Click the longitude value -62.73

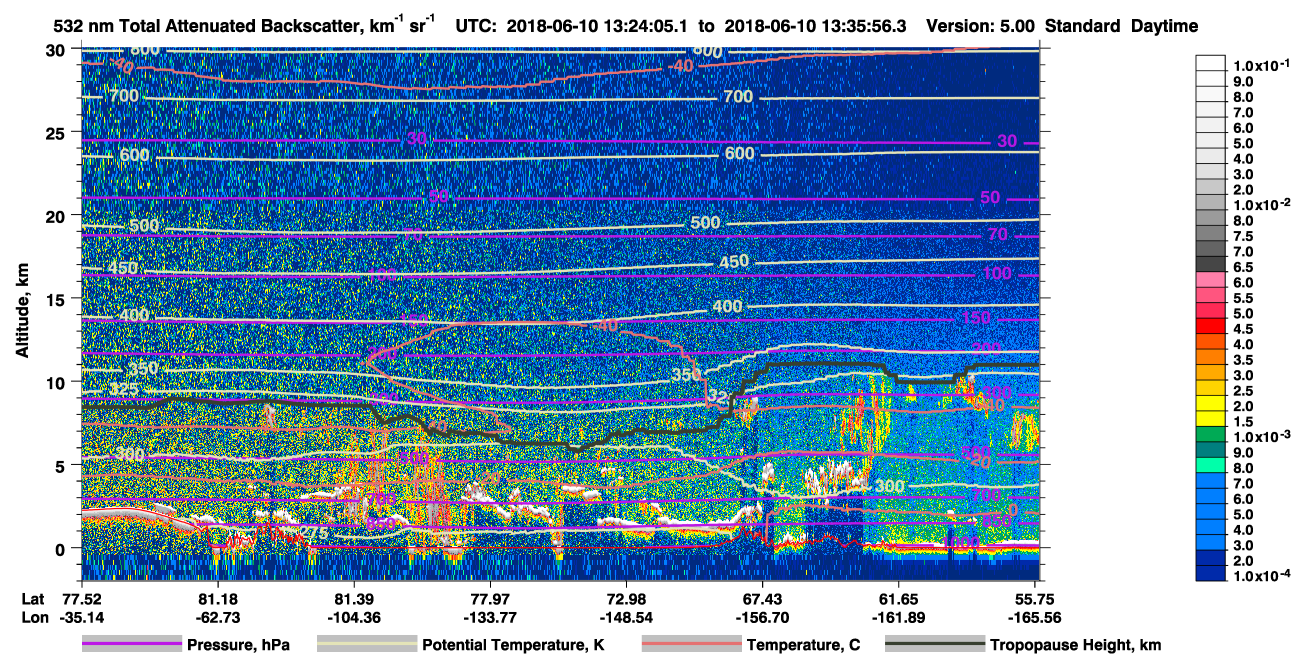pyautogui.click(x=217, y=617)
